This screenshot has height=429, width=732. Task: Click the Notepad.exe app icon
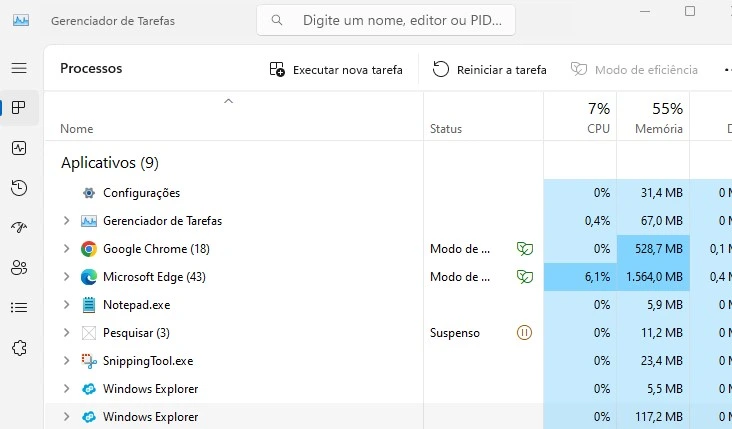(x=89, y=305)
